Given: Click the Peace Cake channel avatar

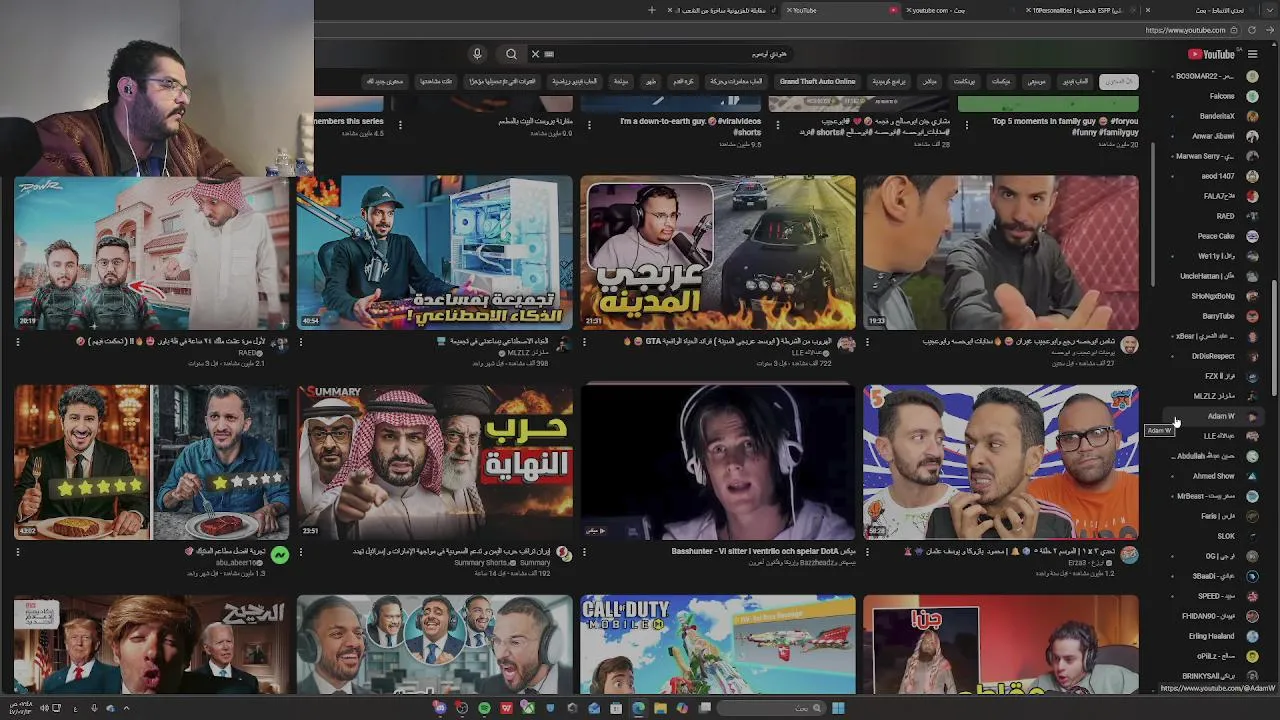Looking at the screenshot, I should tap(1252, 236).
